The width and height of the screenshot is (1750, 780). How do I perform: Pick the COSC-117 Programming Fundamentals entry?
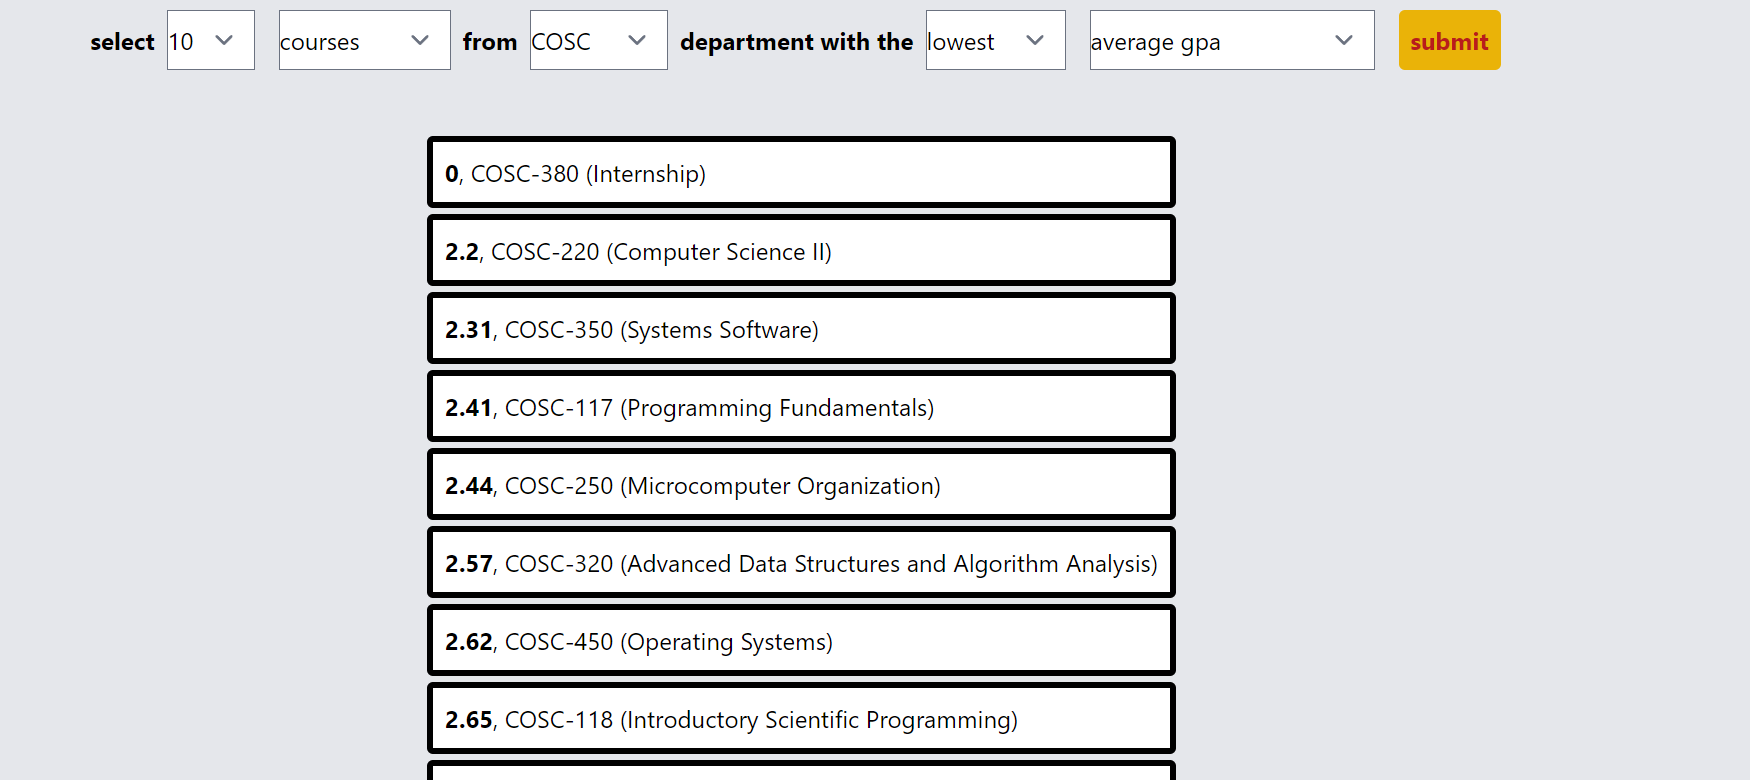(801, 406)
